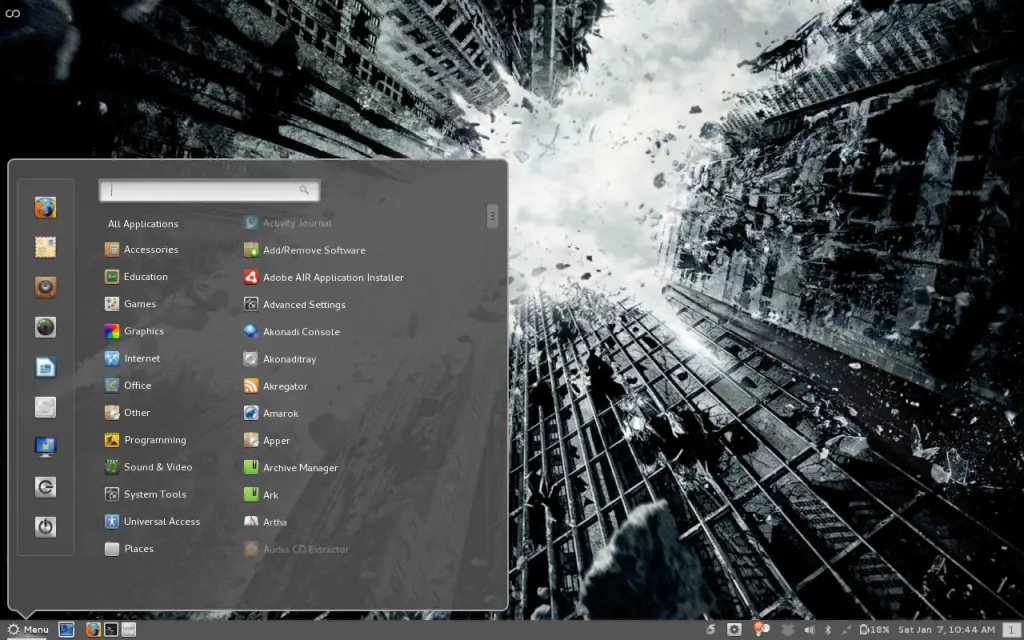Open the dark globe favorite icon
Viewport: 1024px width, 640px height.
[x=45, y=327]
